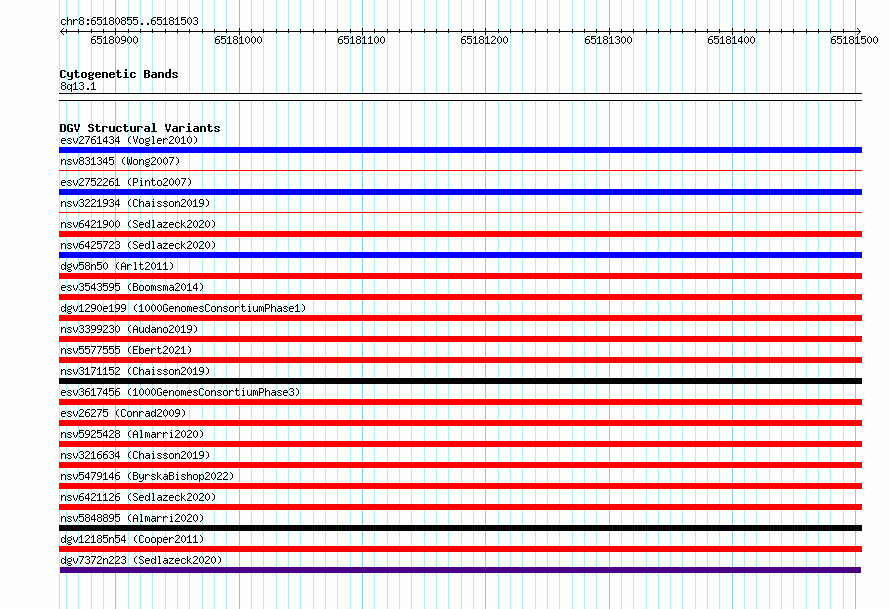
Task: Select dgv12185n54 (Cooper2011) label
Action: 132,539
